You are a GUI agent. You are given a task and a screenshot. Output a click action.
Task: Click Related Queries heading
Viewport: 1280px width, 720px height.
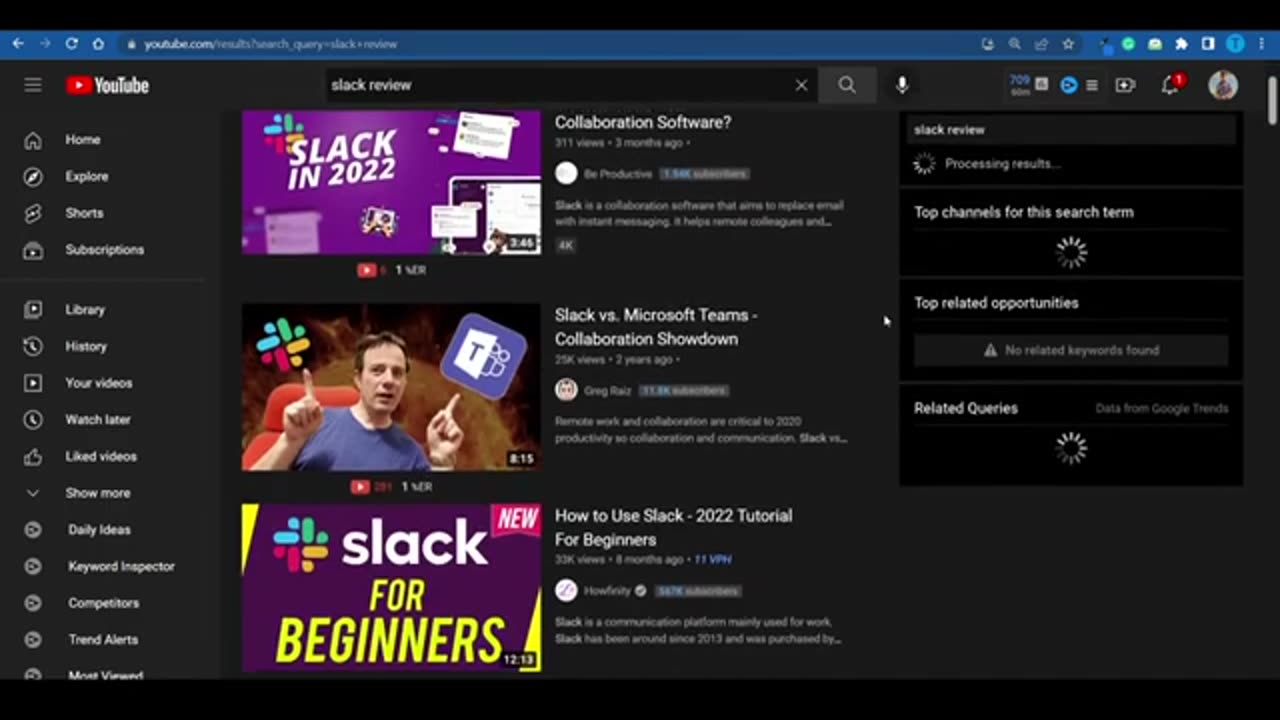966,408
